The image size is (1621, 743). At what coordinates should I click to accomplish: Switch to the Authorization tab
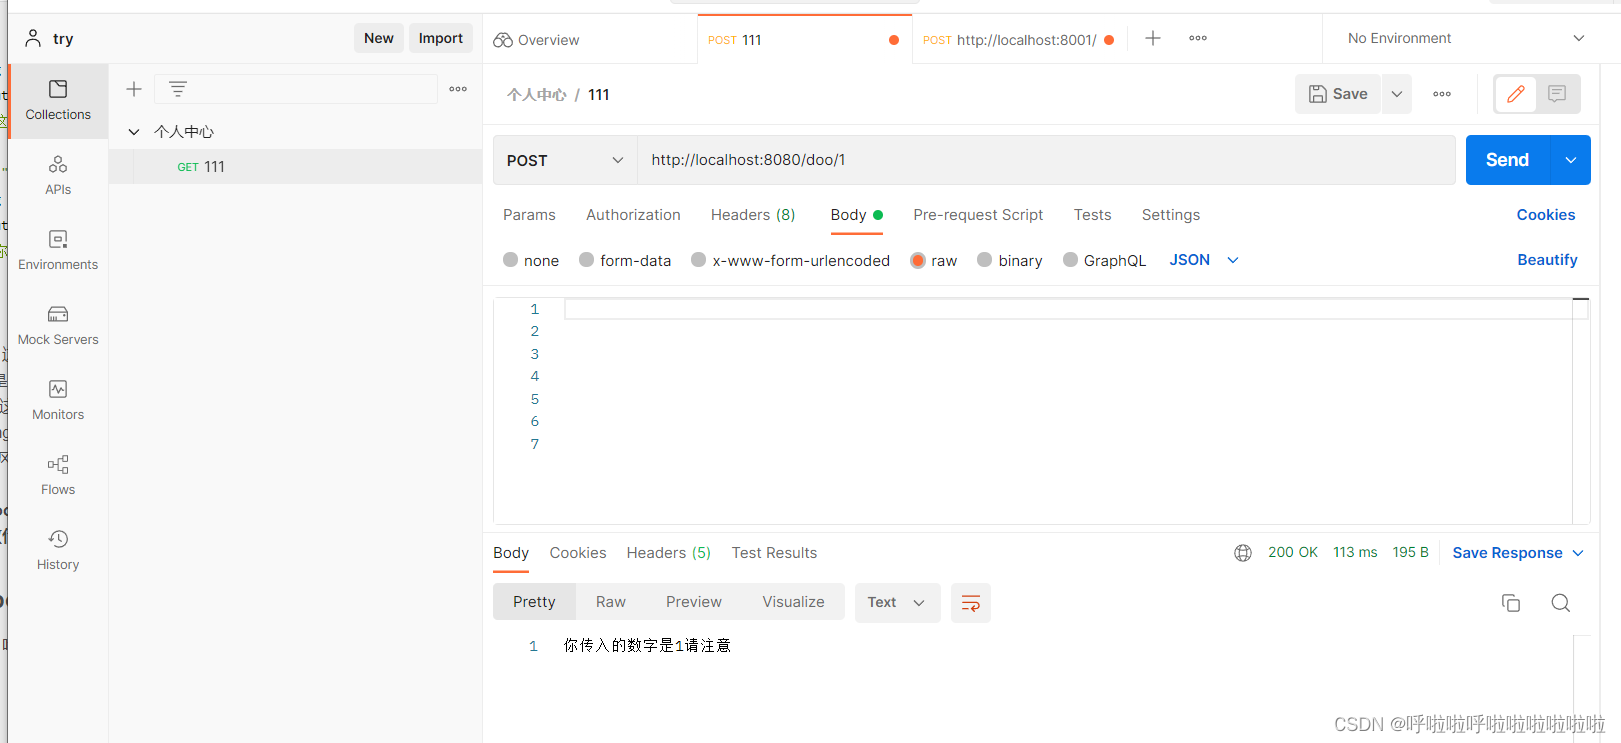633,215
